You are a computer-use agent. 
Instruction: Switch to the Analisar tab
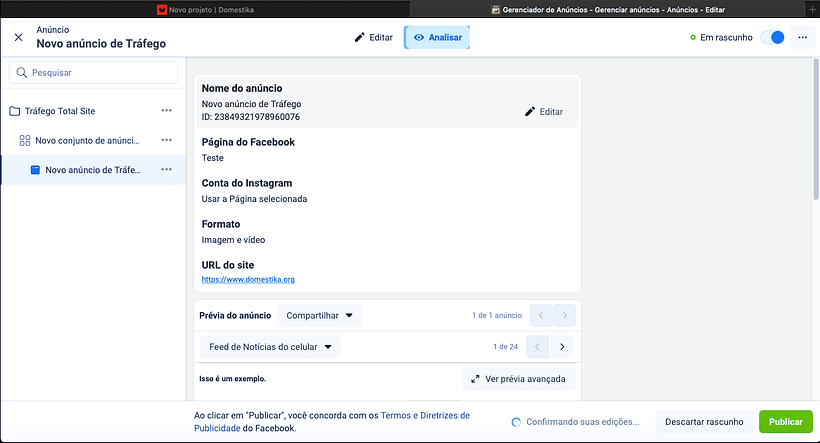click(437, 37)
